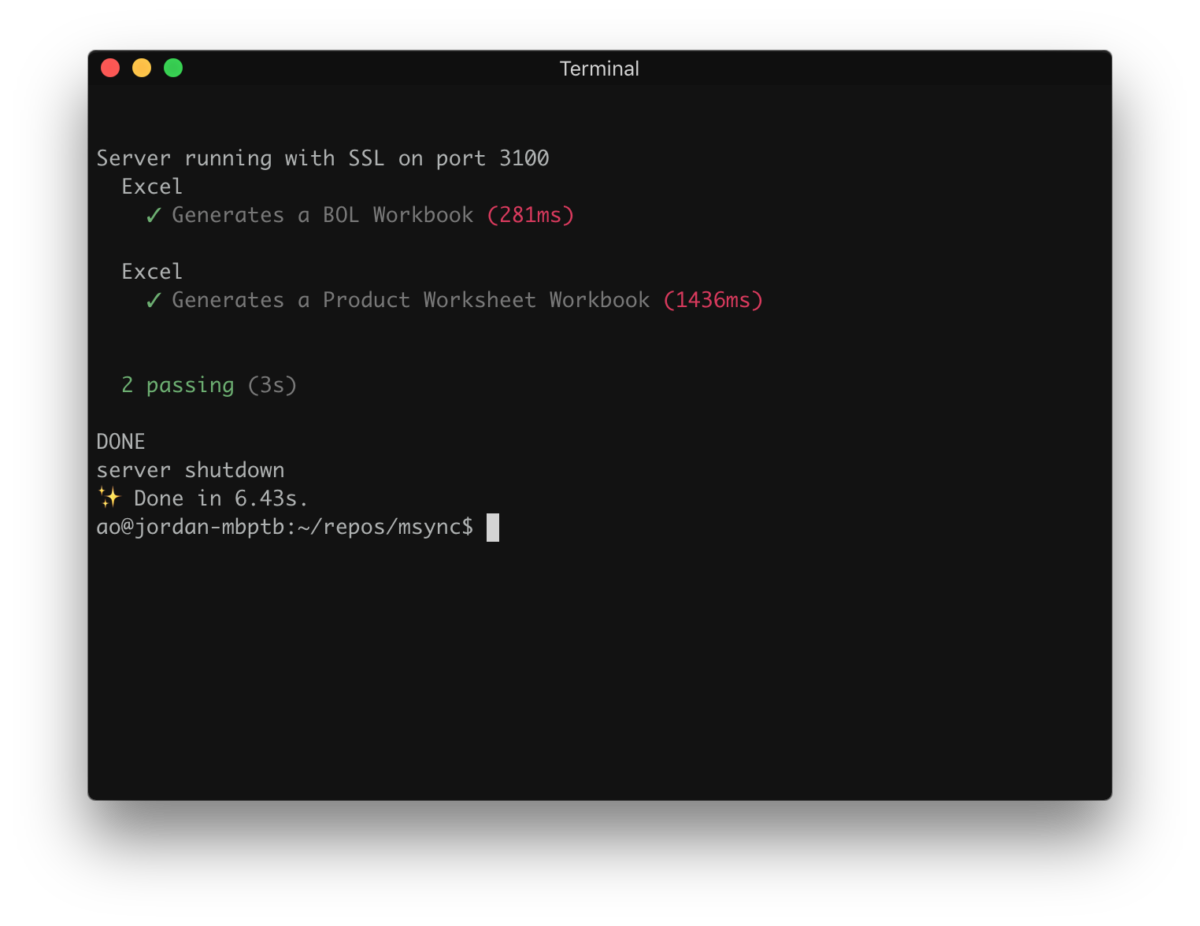Screen dimensions: 1200x926
Task: Click the server shutdown message
Action: coord(190,469)
